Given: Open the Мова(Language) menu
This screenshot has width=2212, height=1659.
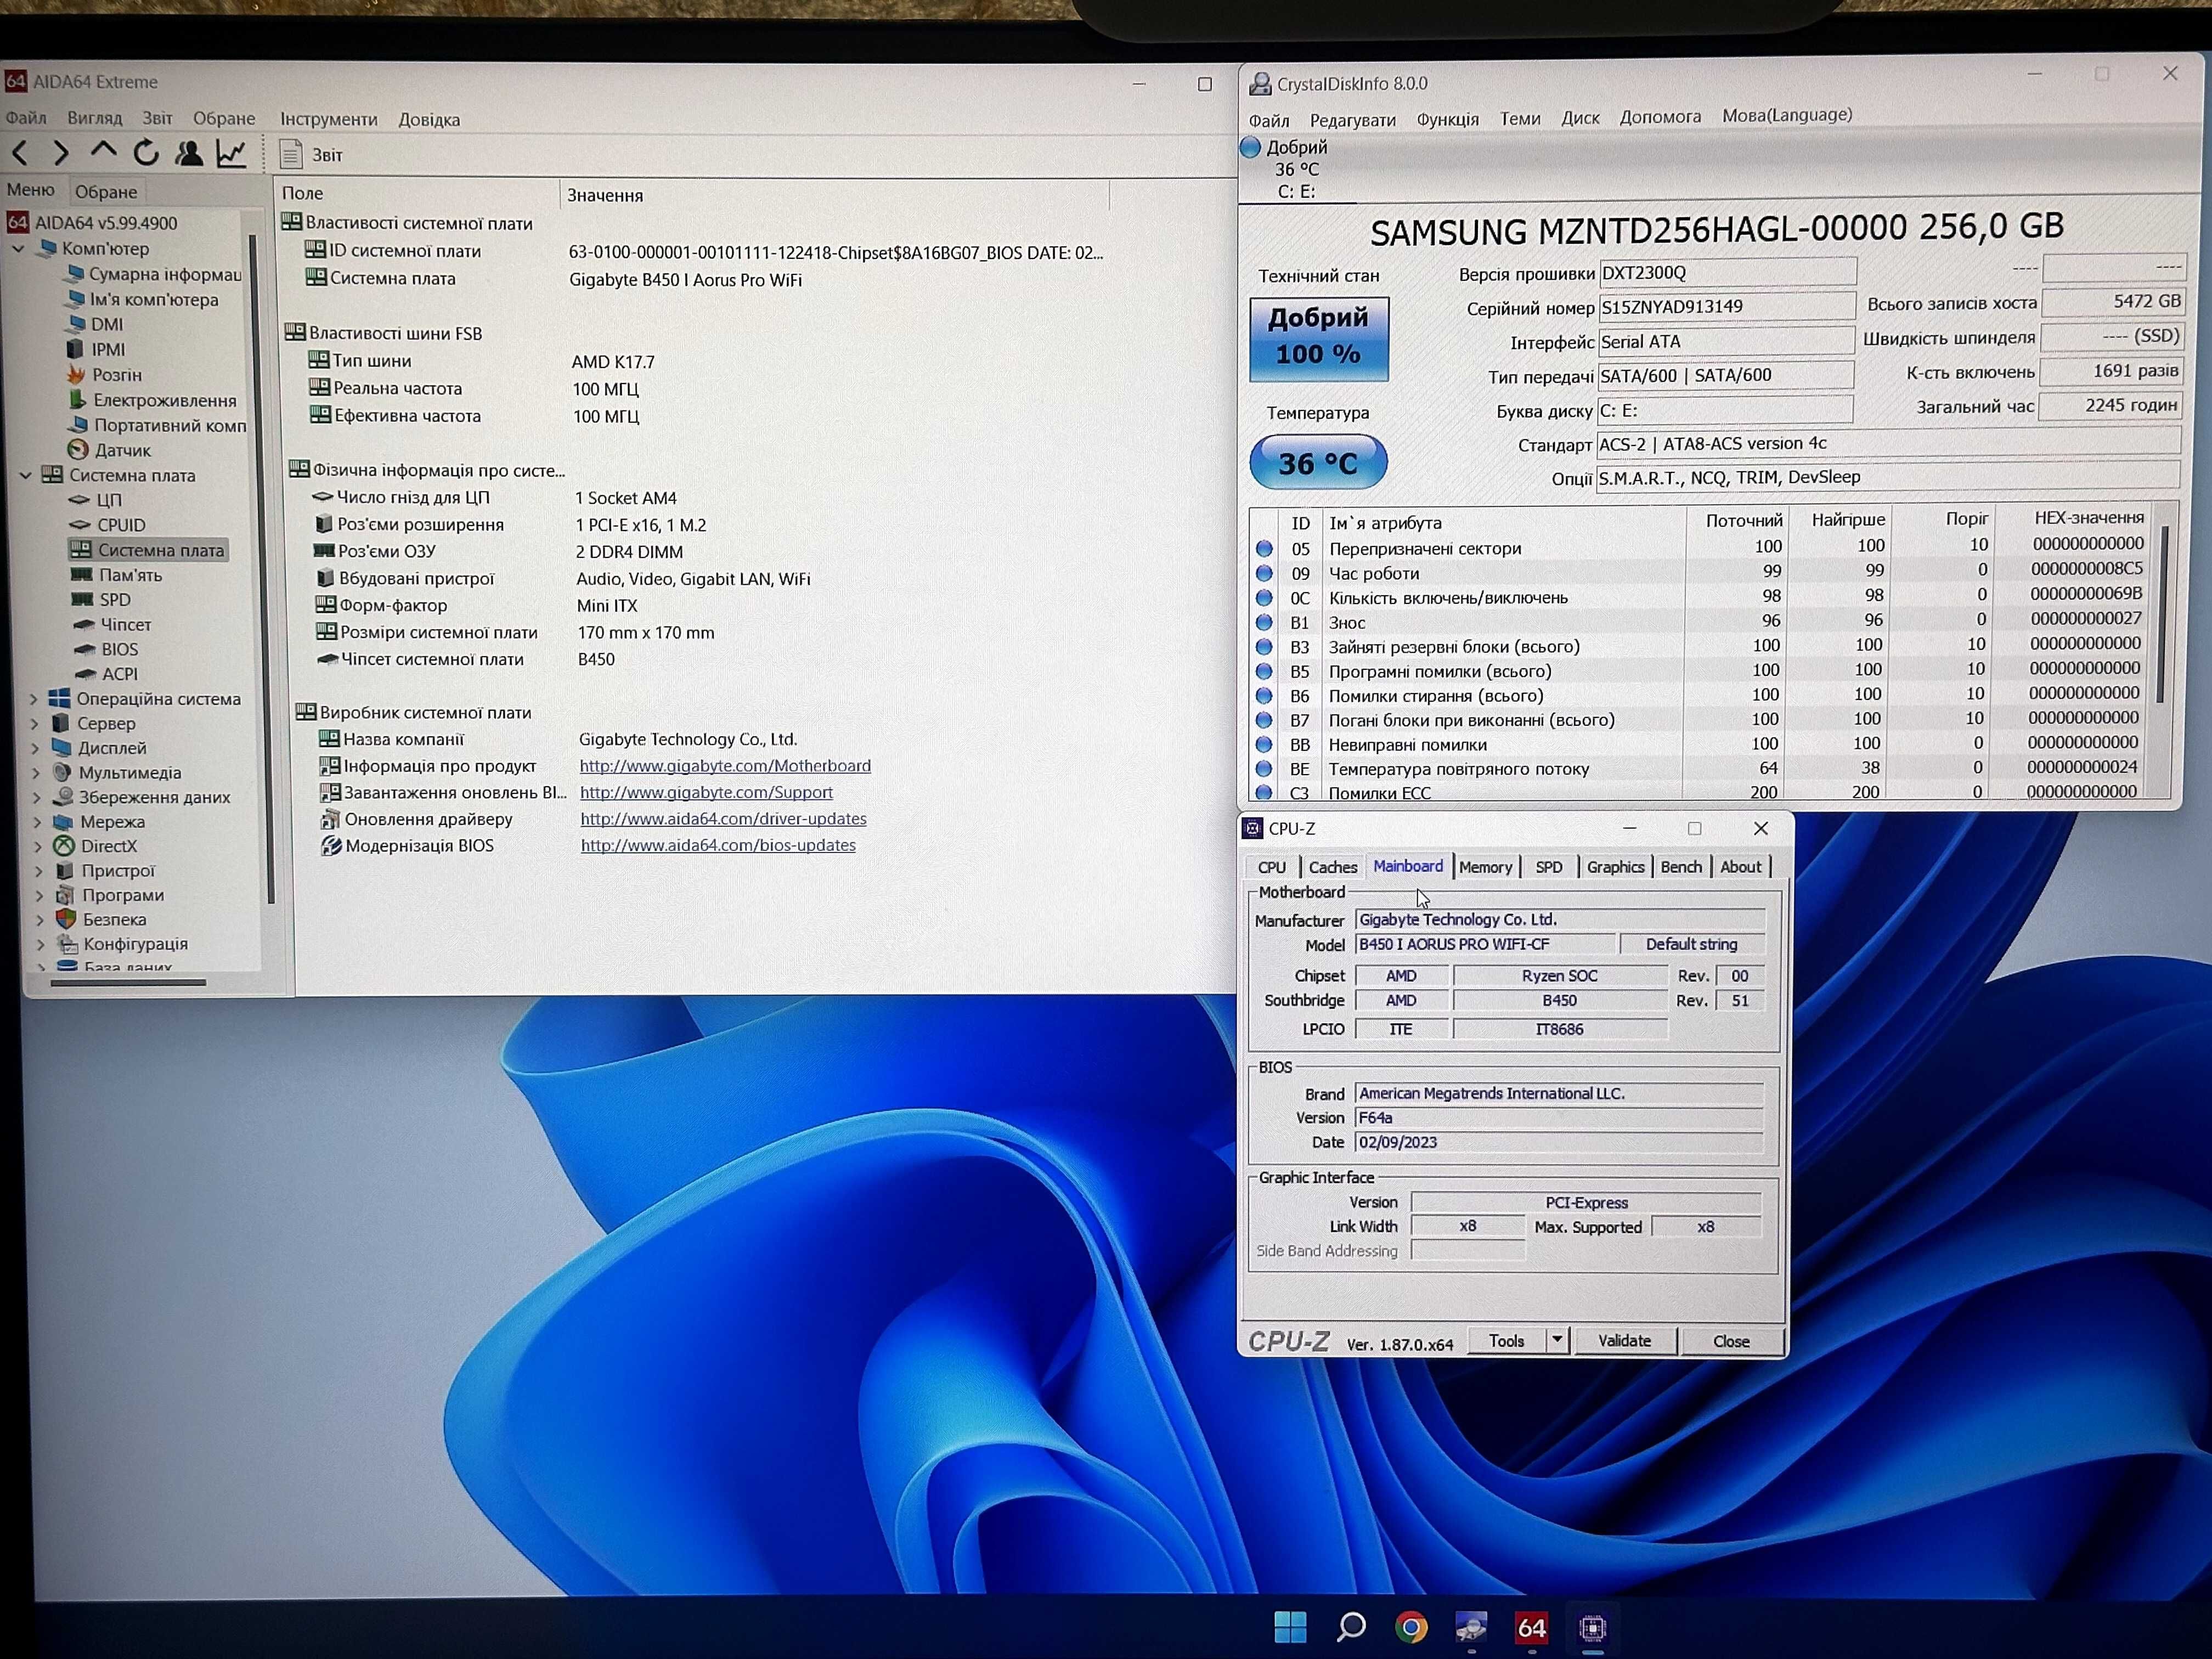Looking at the screenshot, I should point(1786,115).
